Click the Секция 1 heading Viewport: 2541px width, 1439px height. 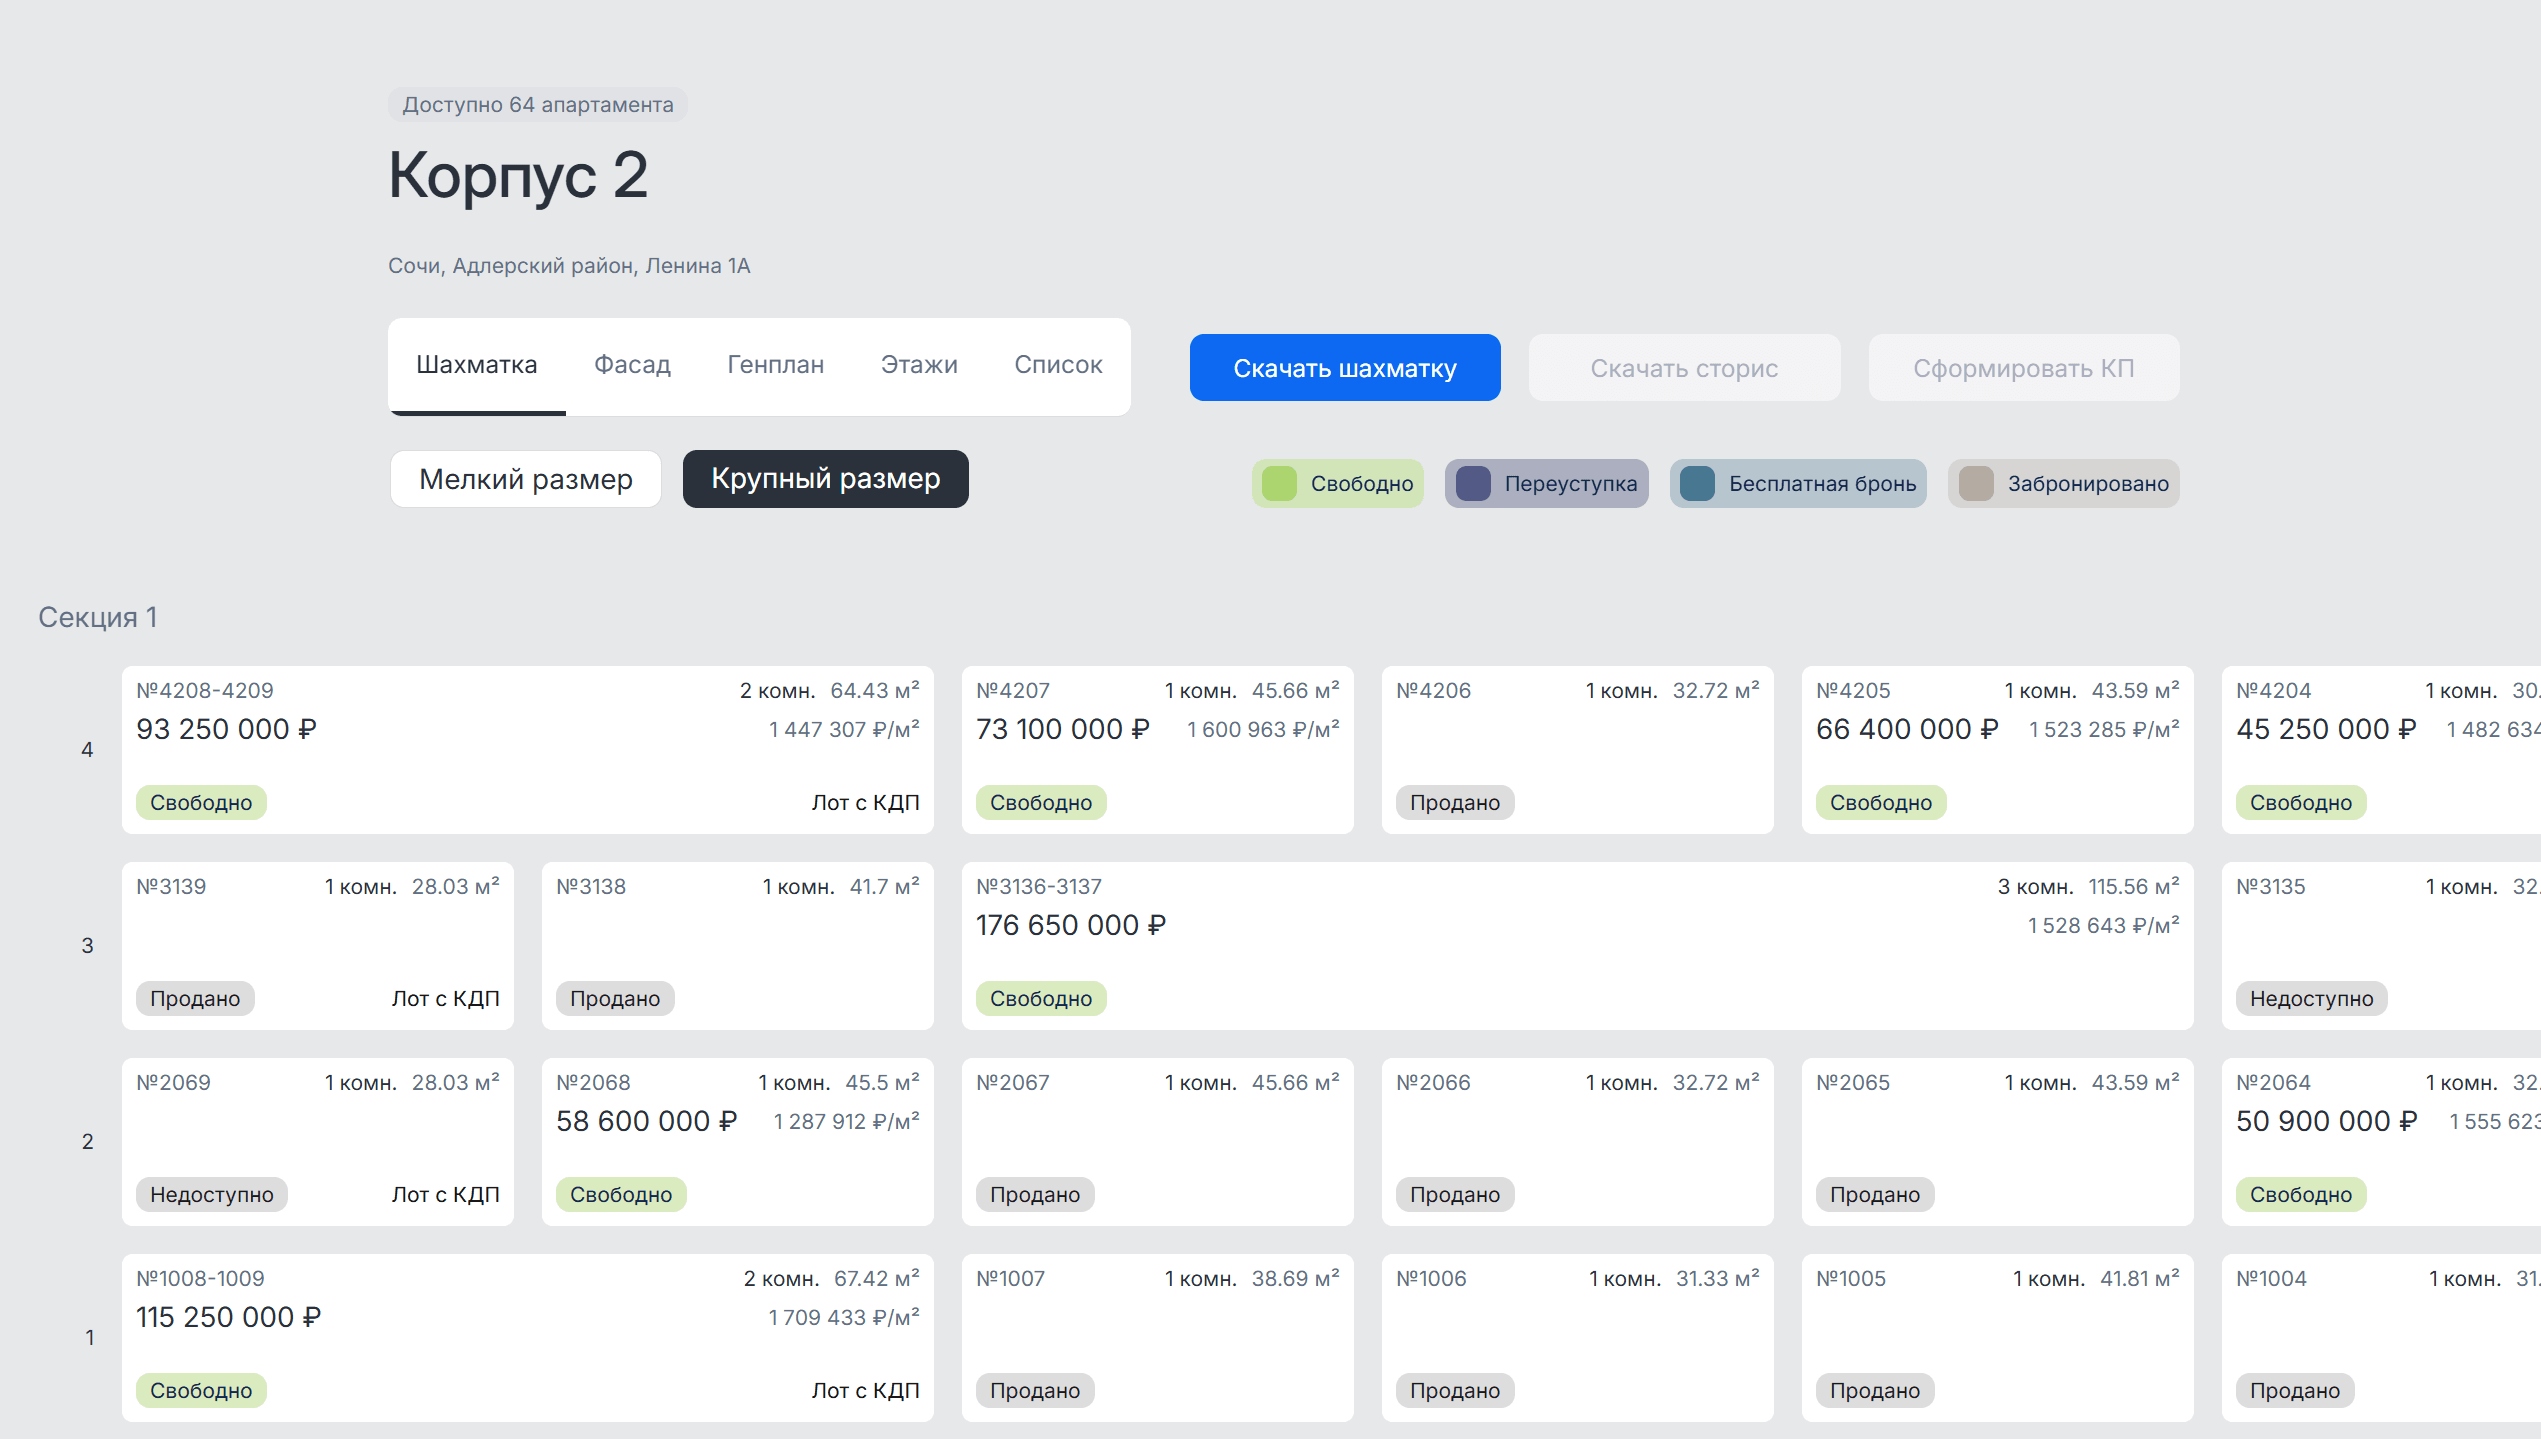(98, 618)
